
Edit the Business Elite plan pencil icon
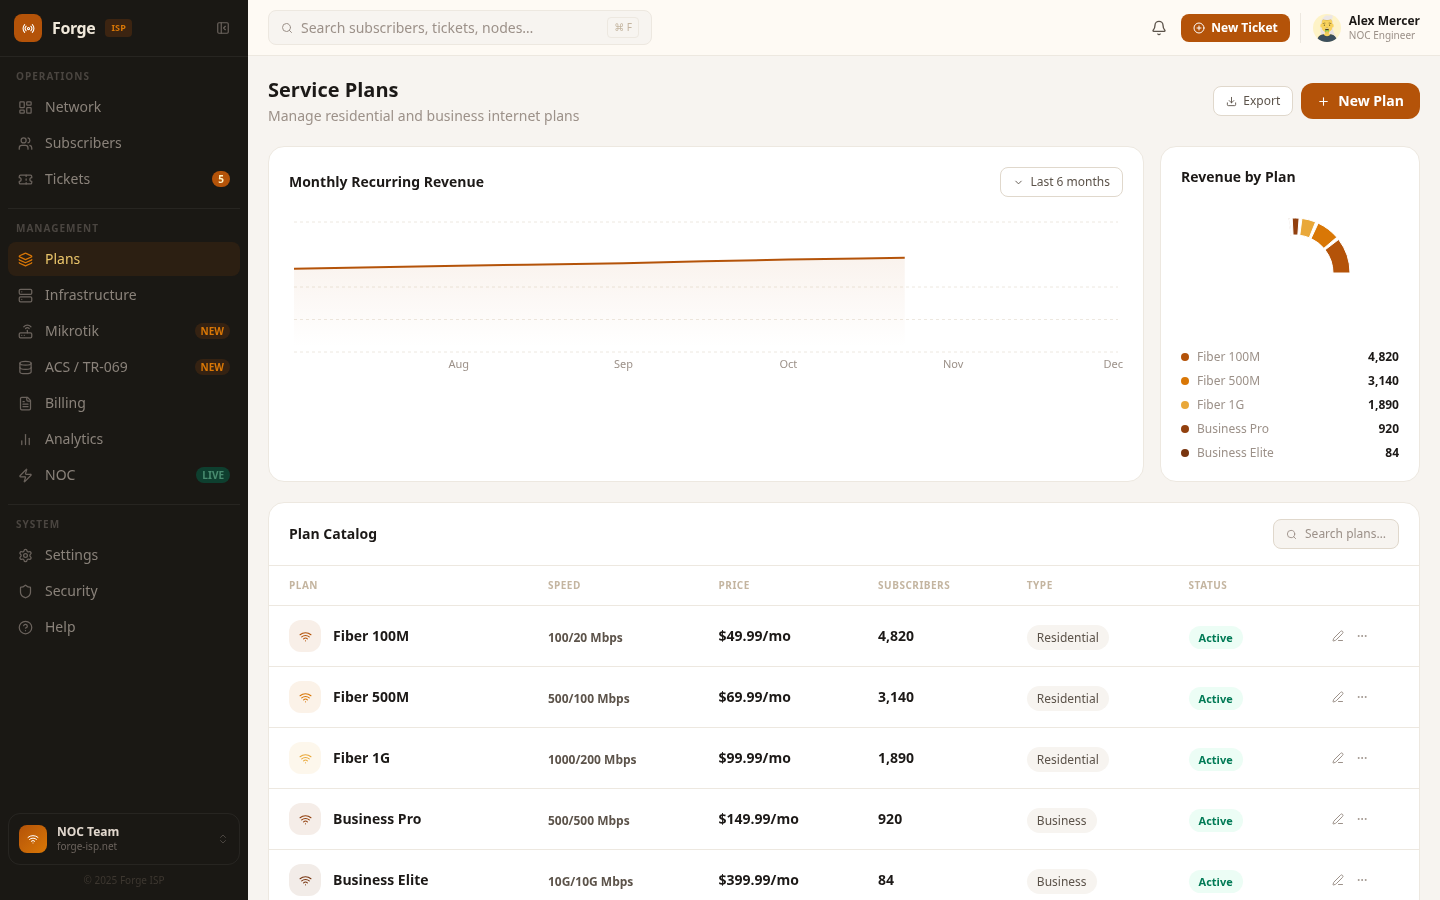[1338, 880]
